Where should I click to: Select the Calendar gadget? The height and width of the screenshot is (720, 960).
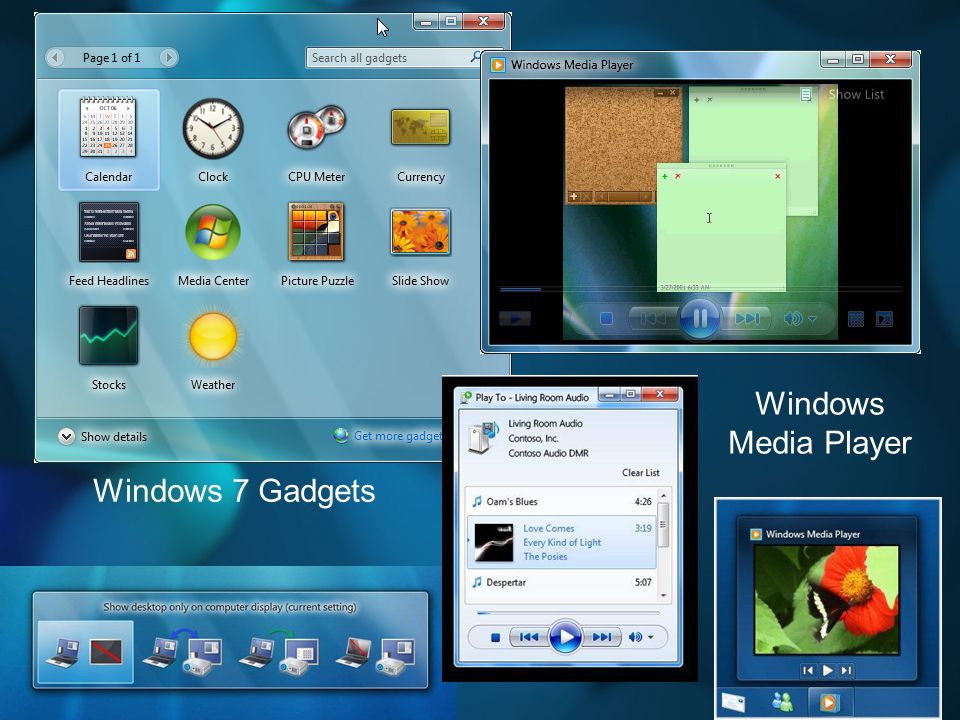[x=108, y=140]
